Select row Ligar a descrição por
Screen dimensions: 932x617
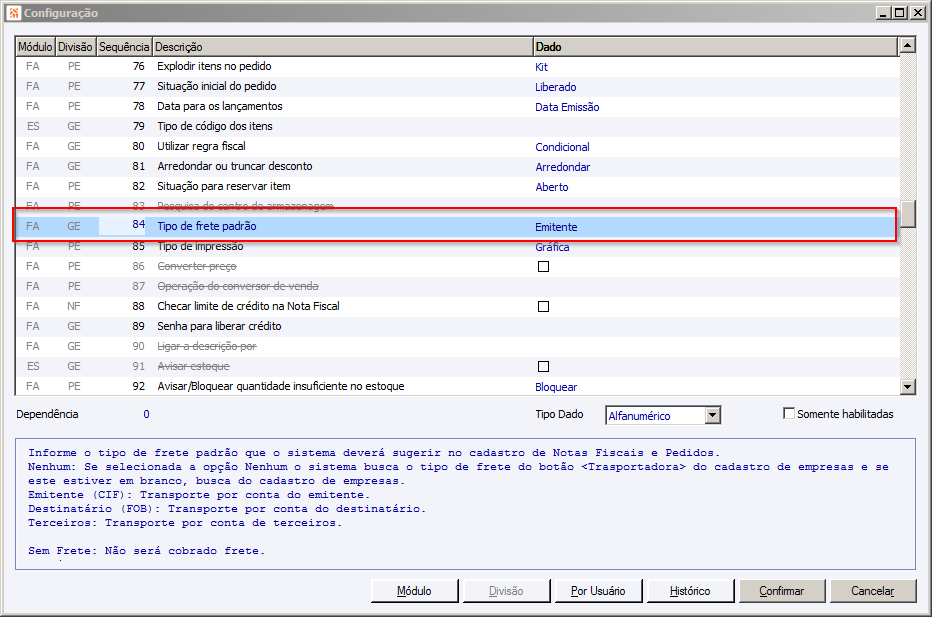456,346
